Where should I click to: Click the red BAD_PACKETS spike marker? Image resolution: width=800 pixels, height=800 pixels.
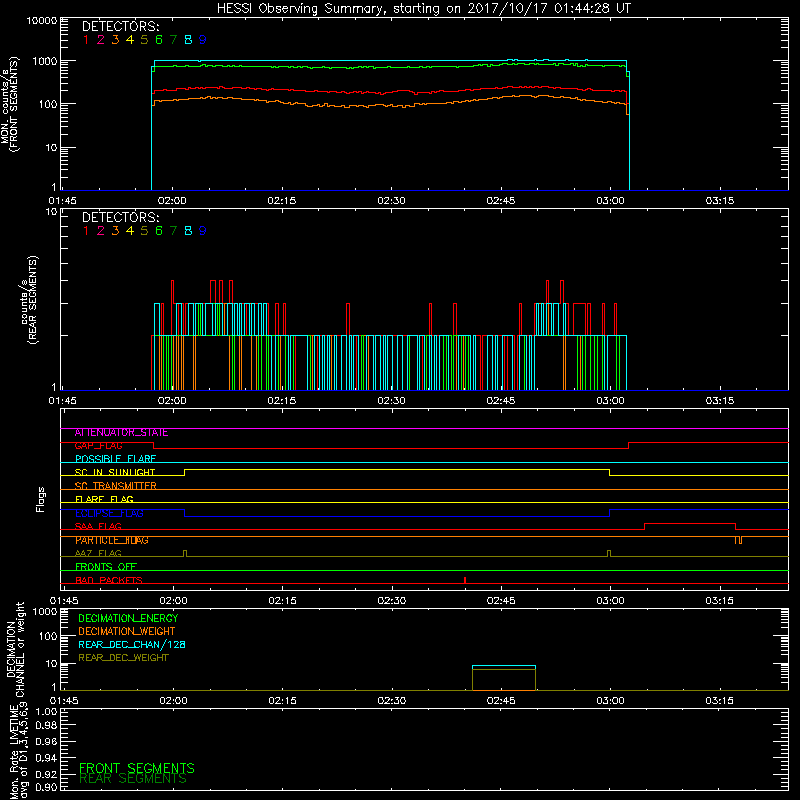click(465, 580)
